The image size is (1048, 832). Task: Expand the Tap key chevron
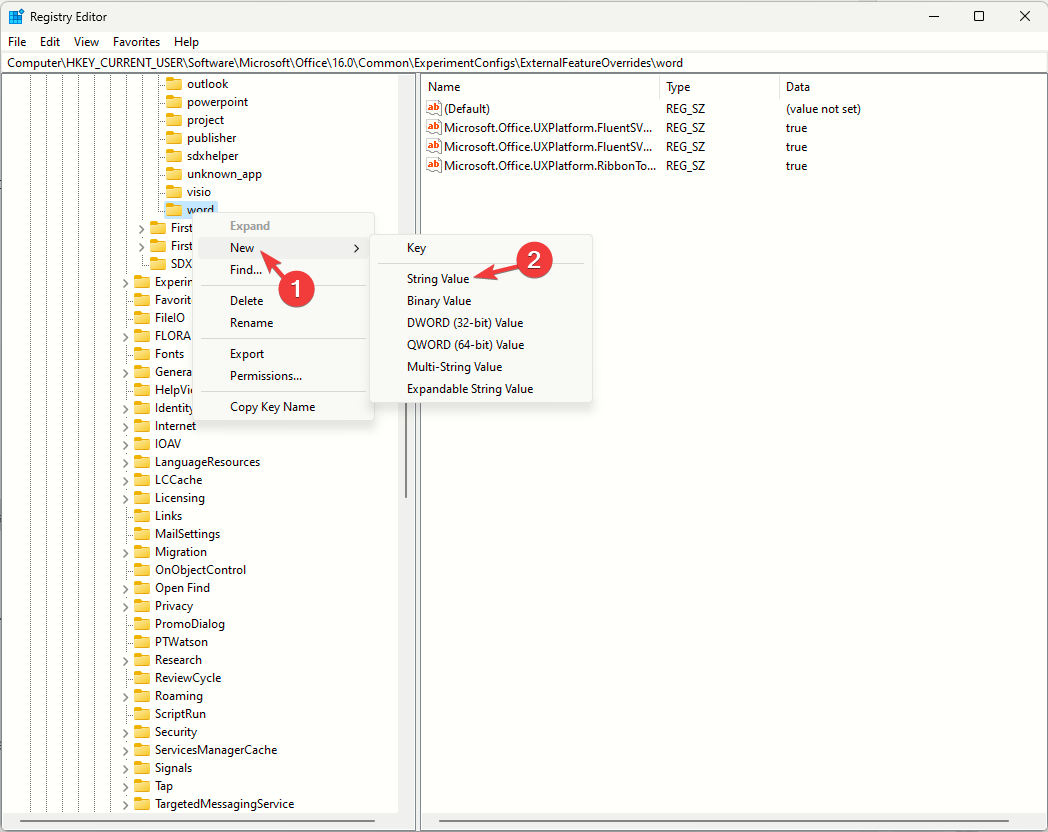126,787
